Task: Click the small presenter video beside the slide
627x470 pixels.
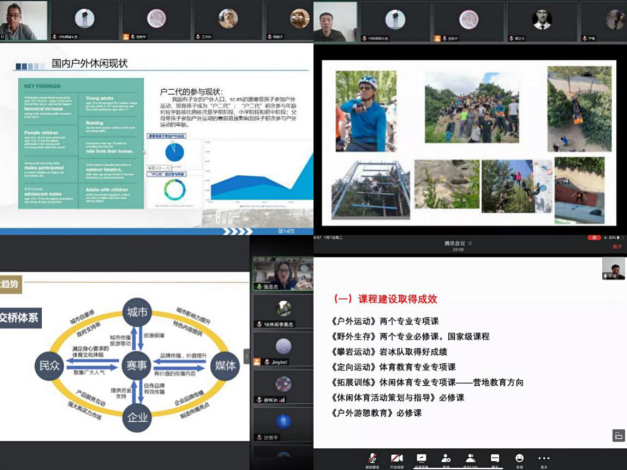Action: [x=613, y=268]
